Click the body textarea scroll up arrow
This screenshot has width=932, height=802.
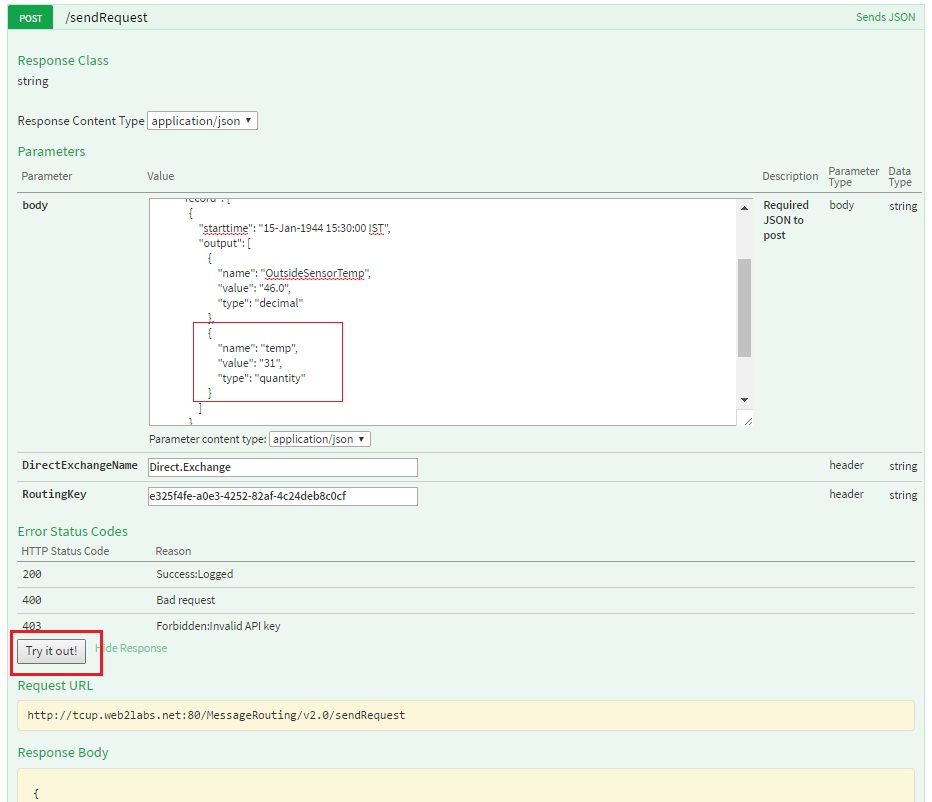coord(744,207)
